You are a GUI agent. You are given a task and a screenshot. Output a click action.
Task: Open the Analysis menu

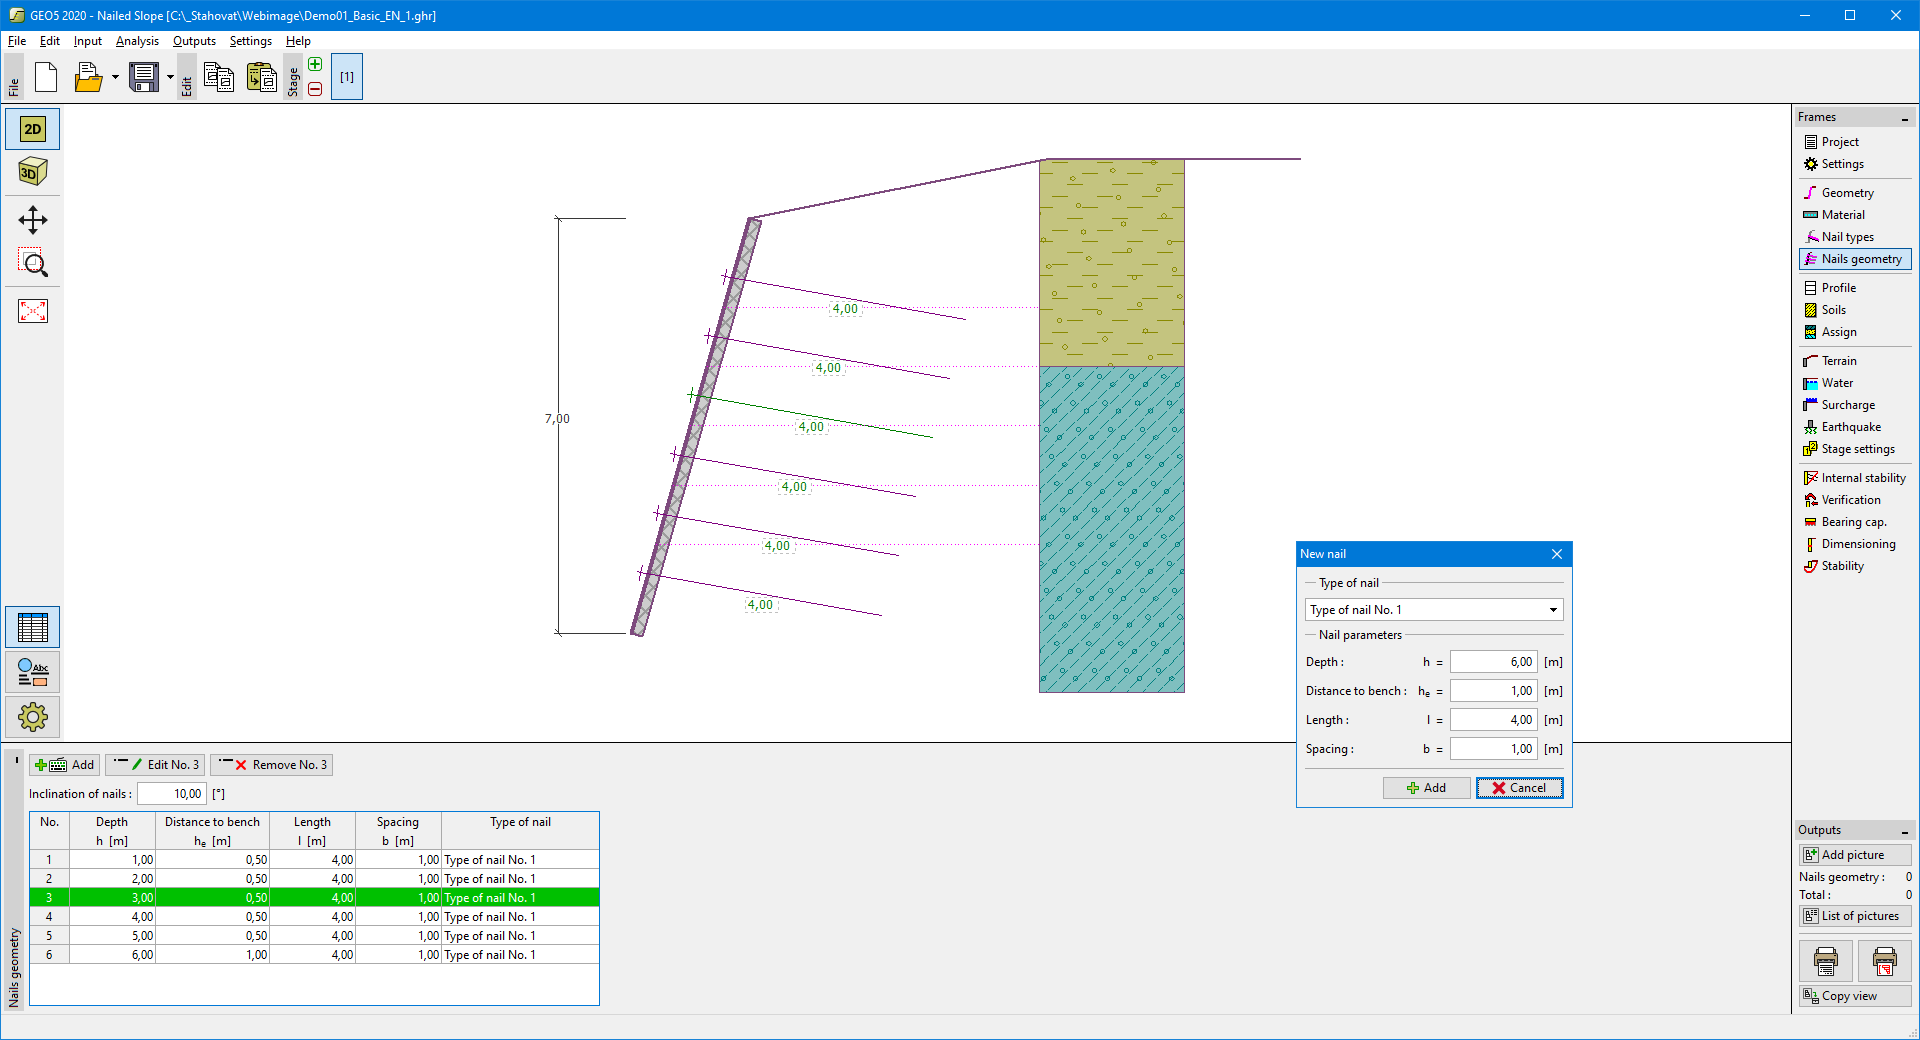[137, 41]
